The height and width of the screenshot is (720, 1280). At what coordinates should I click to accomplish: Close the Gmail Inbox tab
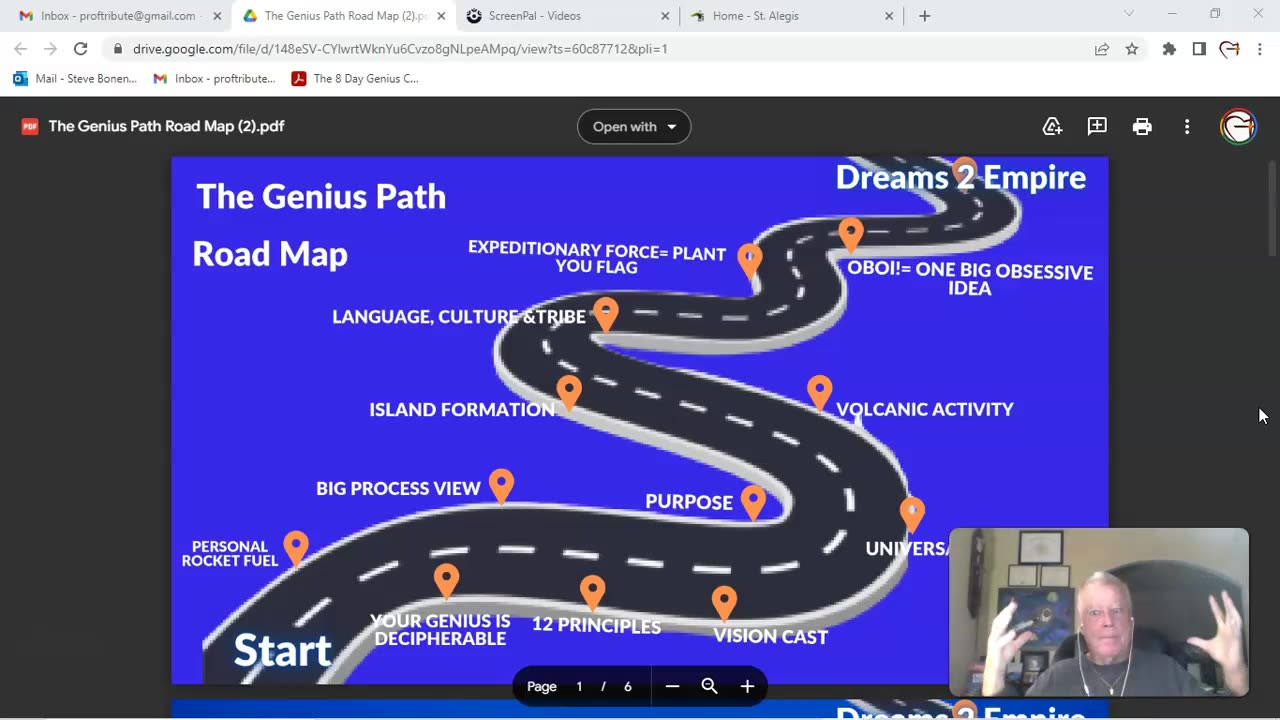(x=217, y=16)
